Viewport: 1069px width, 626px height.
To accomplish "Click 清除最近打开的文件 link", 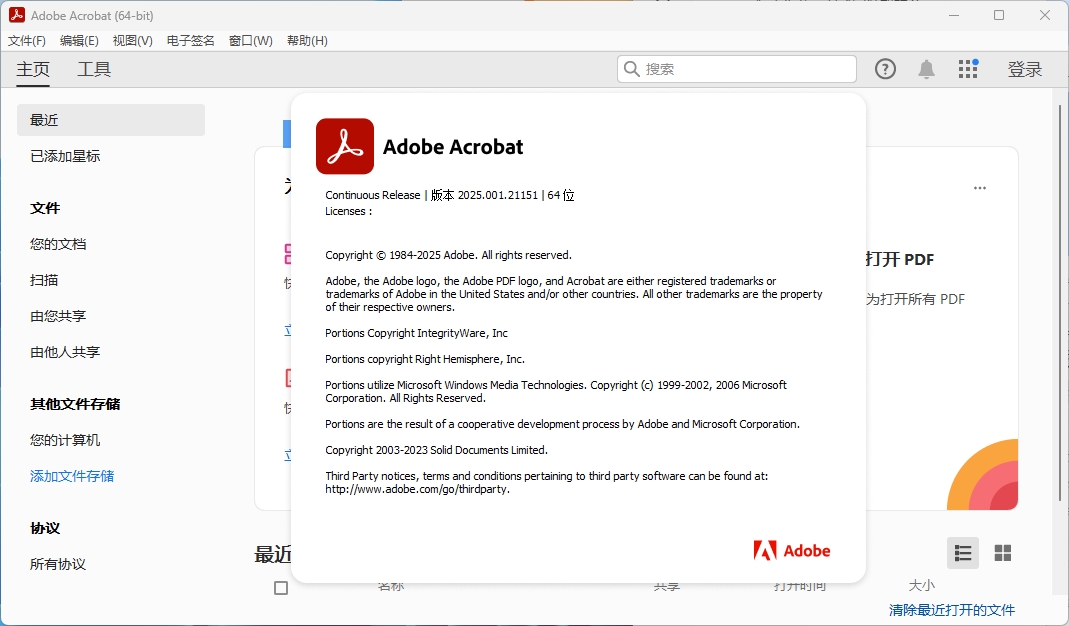I will click(x=951, y=610).
